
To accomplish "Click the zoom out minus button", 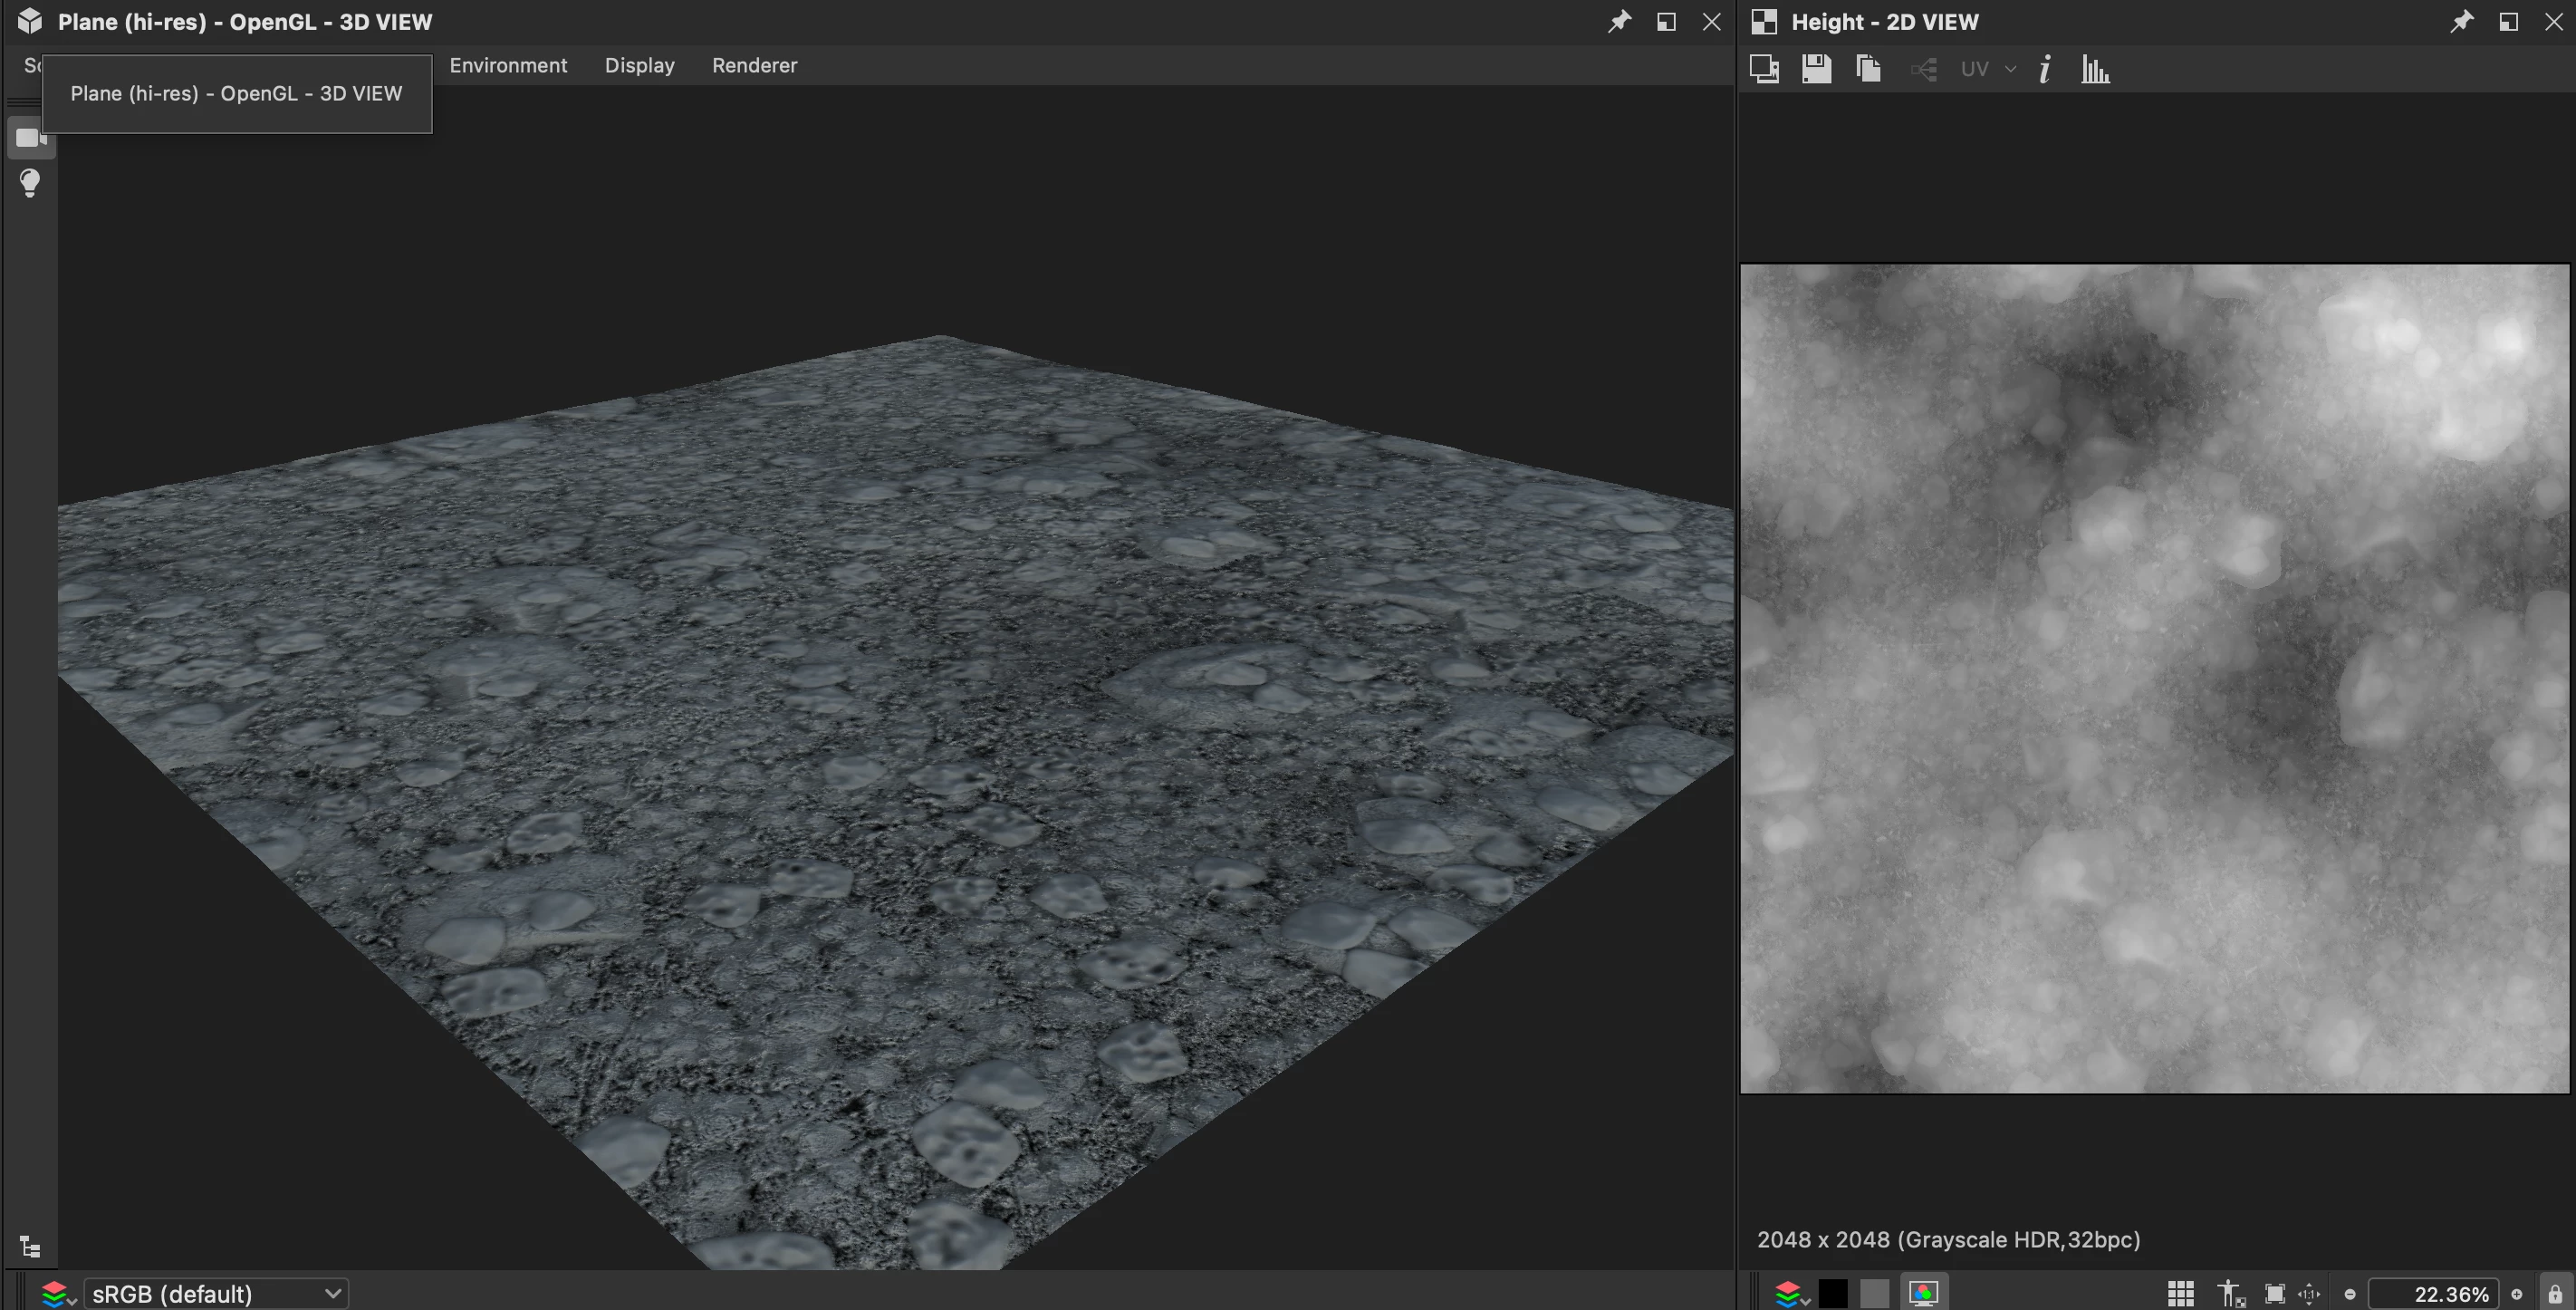I will coord(2350,1293).
